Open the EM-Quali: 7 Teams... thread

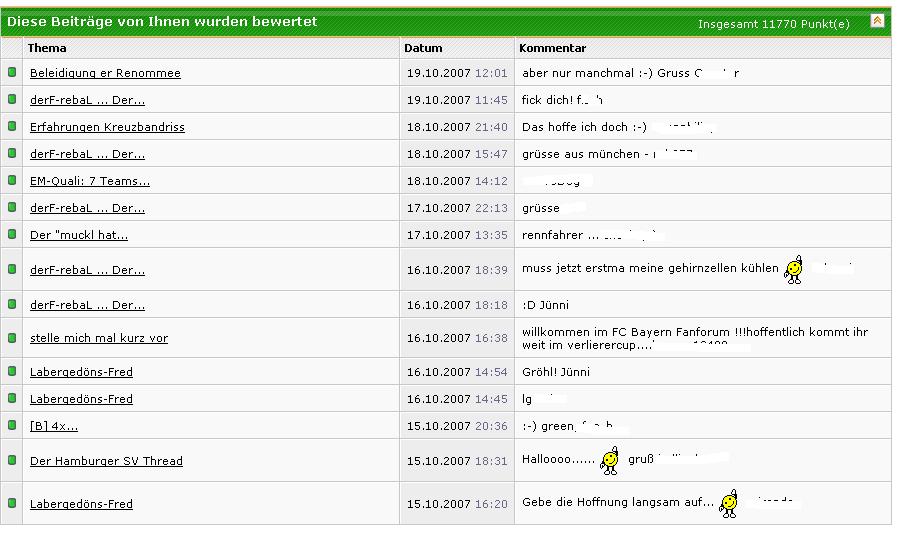click(x=90, y=181)
